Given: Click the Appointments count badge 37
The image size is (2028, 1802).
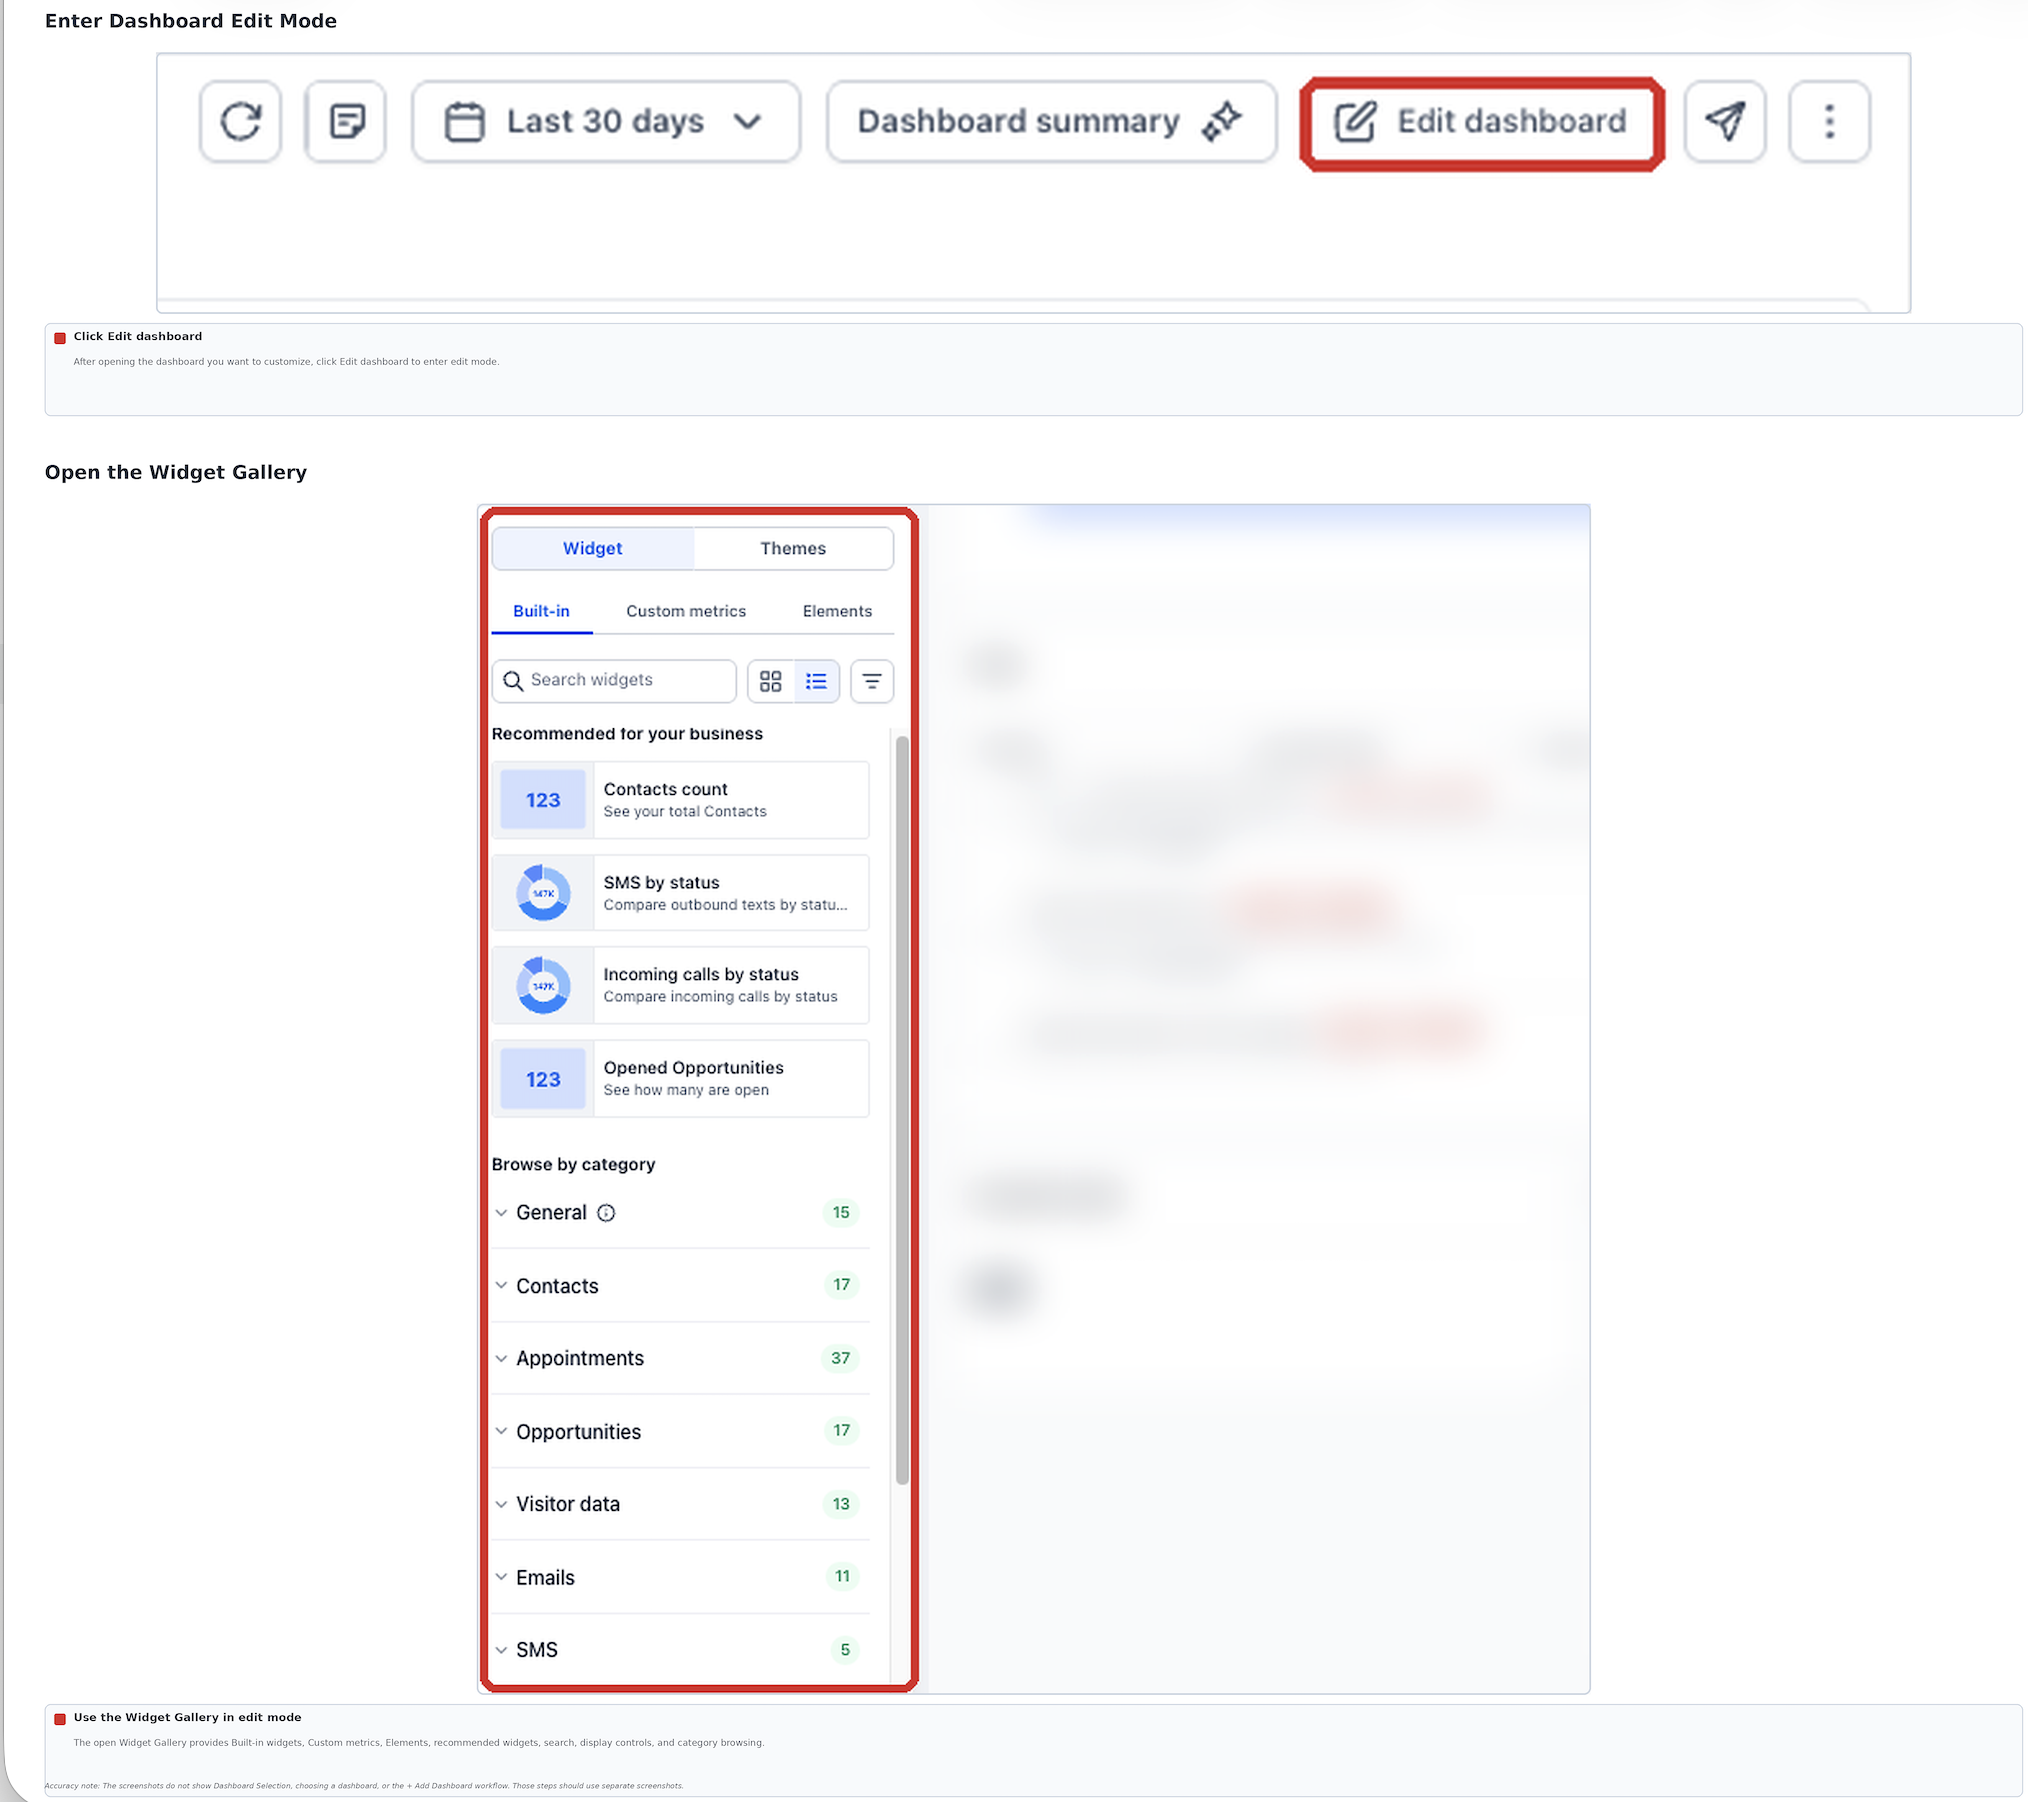Looking at the screenshot, I should click(840, 1358).
